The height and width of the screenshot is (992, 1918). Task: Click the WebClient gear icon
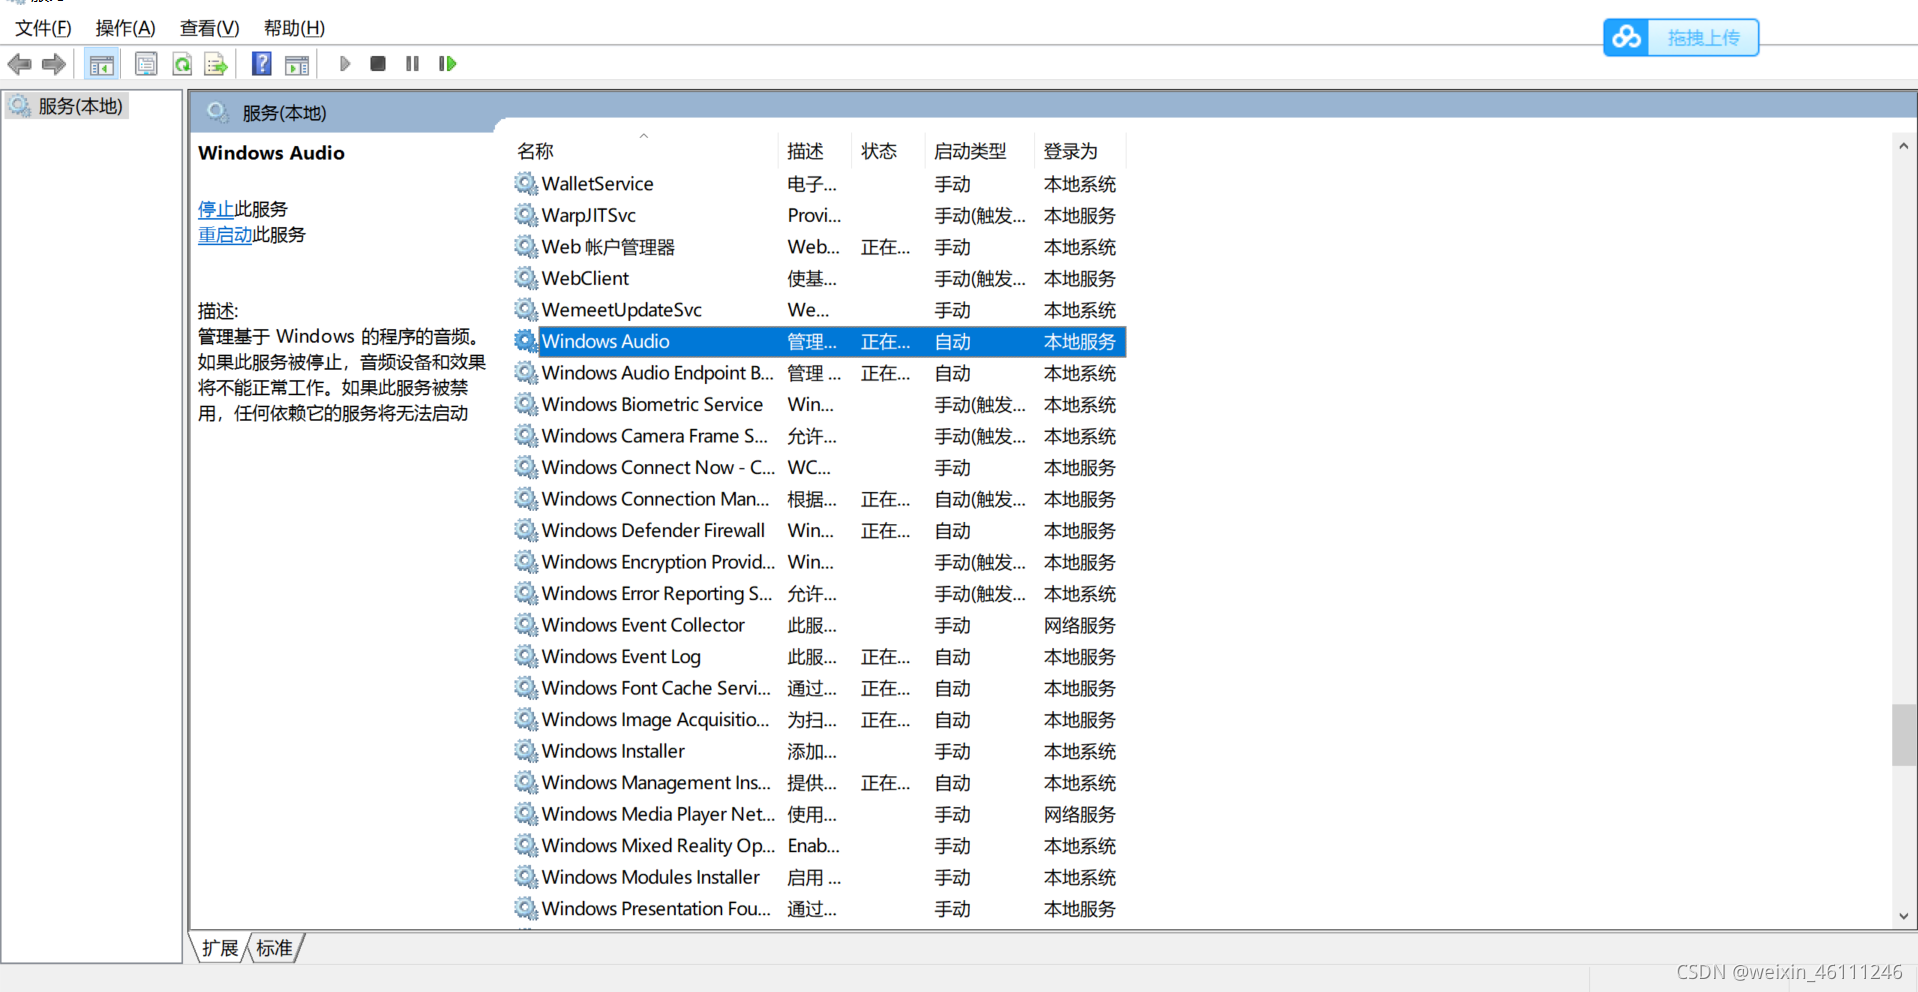tap(526, 278)
